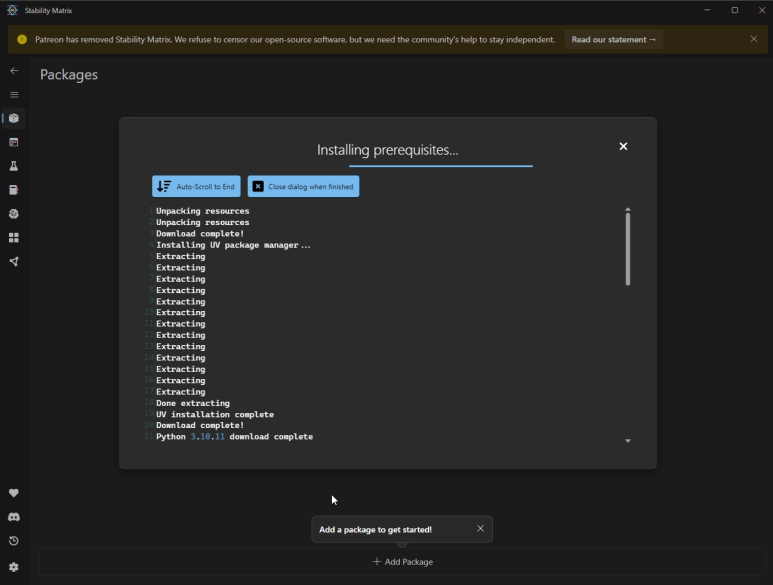
Task: Click the scroll-down arrow of the log
Action: (x=628, y=441)
